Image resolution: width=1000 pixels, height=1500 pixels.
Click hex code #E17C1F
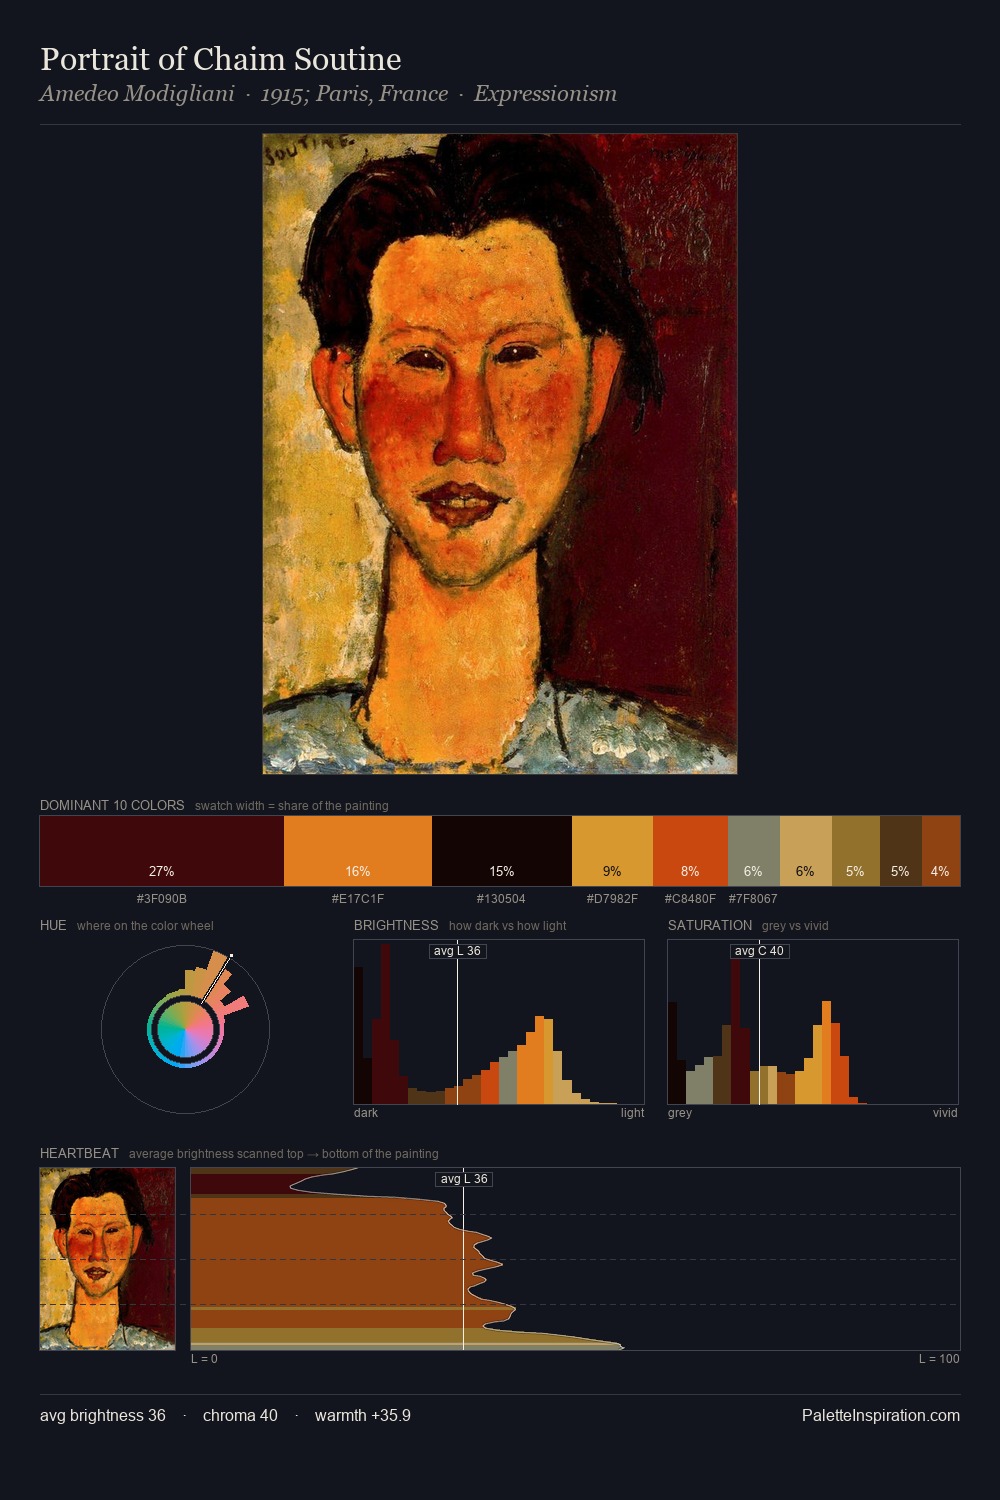[x=358, y=899]
